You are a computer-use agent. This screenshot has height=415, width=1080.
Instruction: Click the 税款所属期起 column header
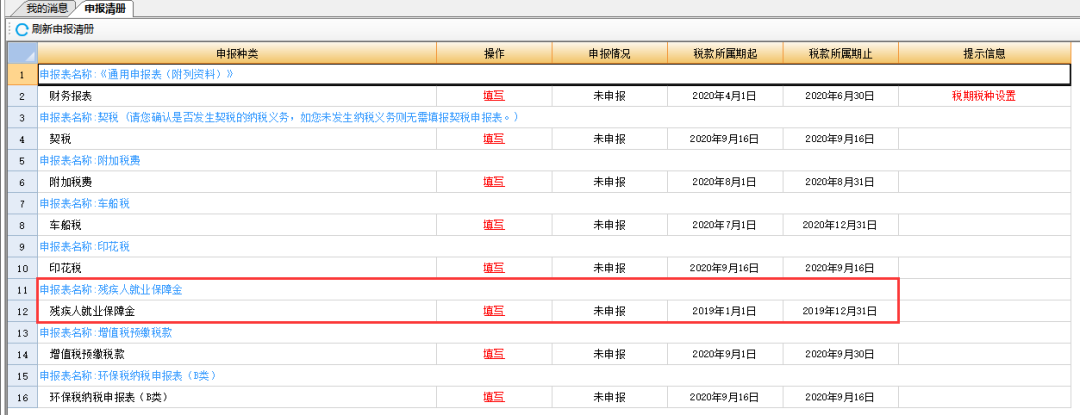(x=725, y=53)
